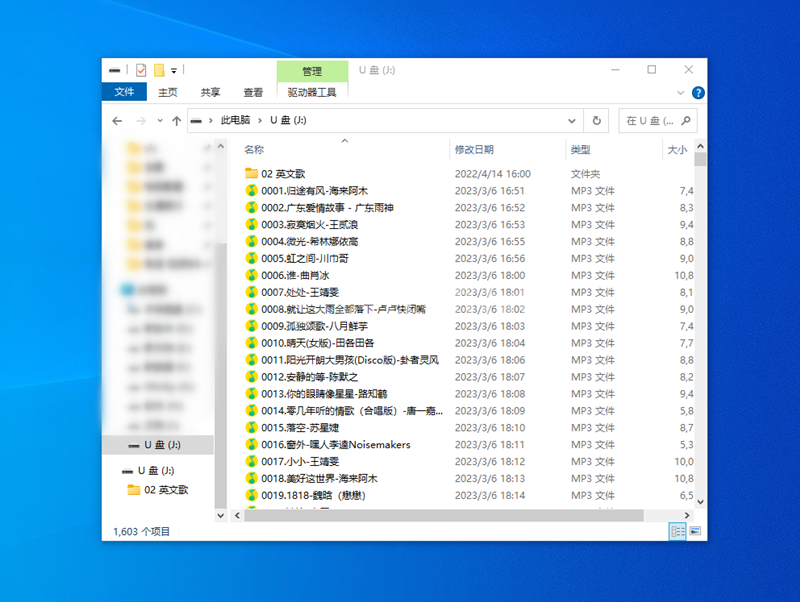The width and height of the screenshot is (800, 602).
Task: Go up one level with the up arrow
Action: (x=177, y=121)
